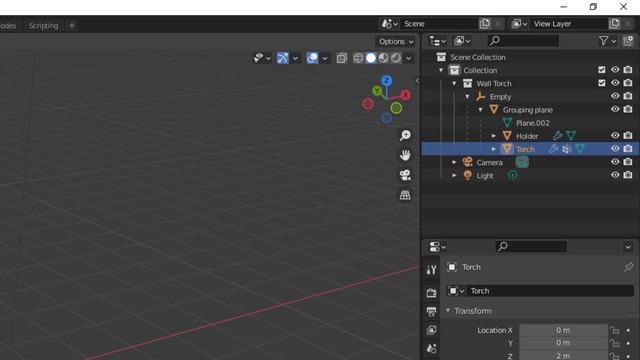Switch to Scripting workspace tab

coord(43,25)
